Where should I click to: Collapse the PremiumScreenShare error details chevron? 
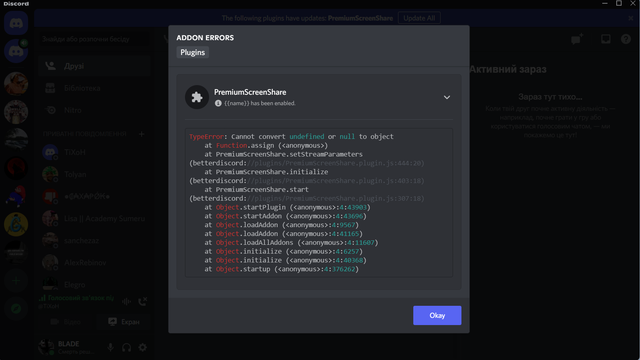point(447,97)
